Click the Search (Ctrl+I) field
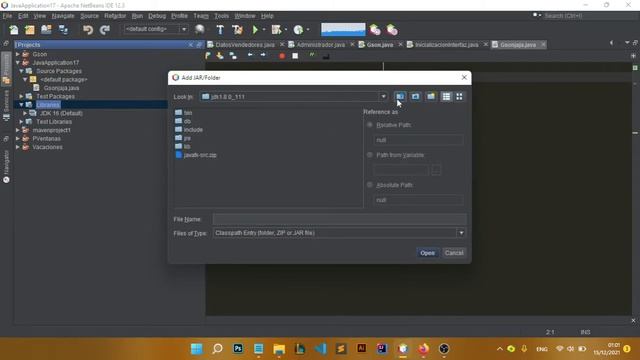 (588, 16)
